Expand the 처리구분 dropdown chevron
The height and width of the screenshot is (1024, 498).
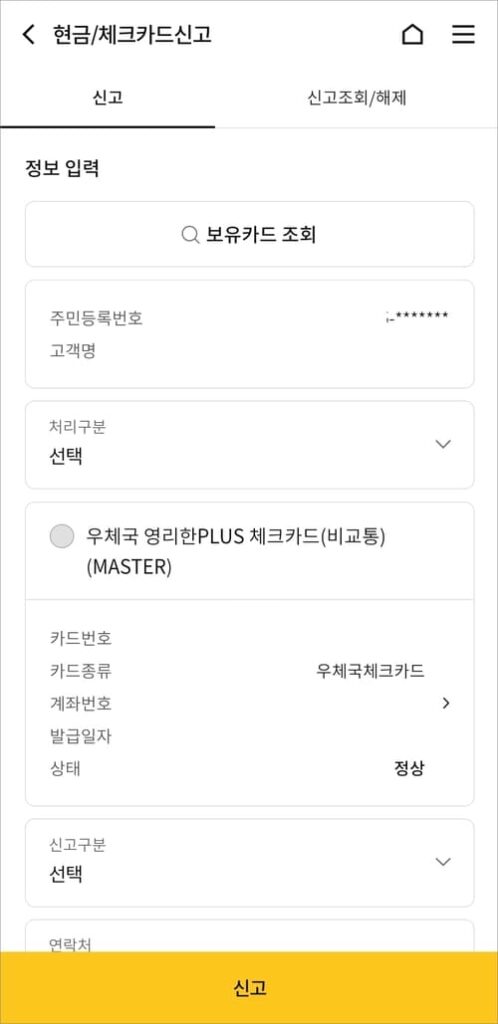(443, 444)
